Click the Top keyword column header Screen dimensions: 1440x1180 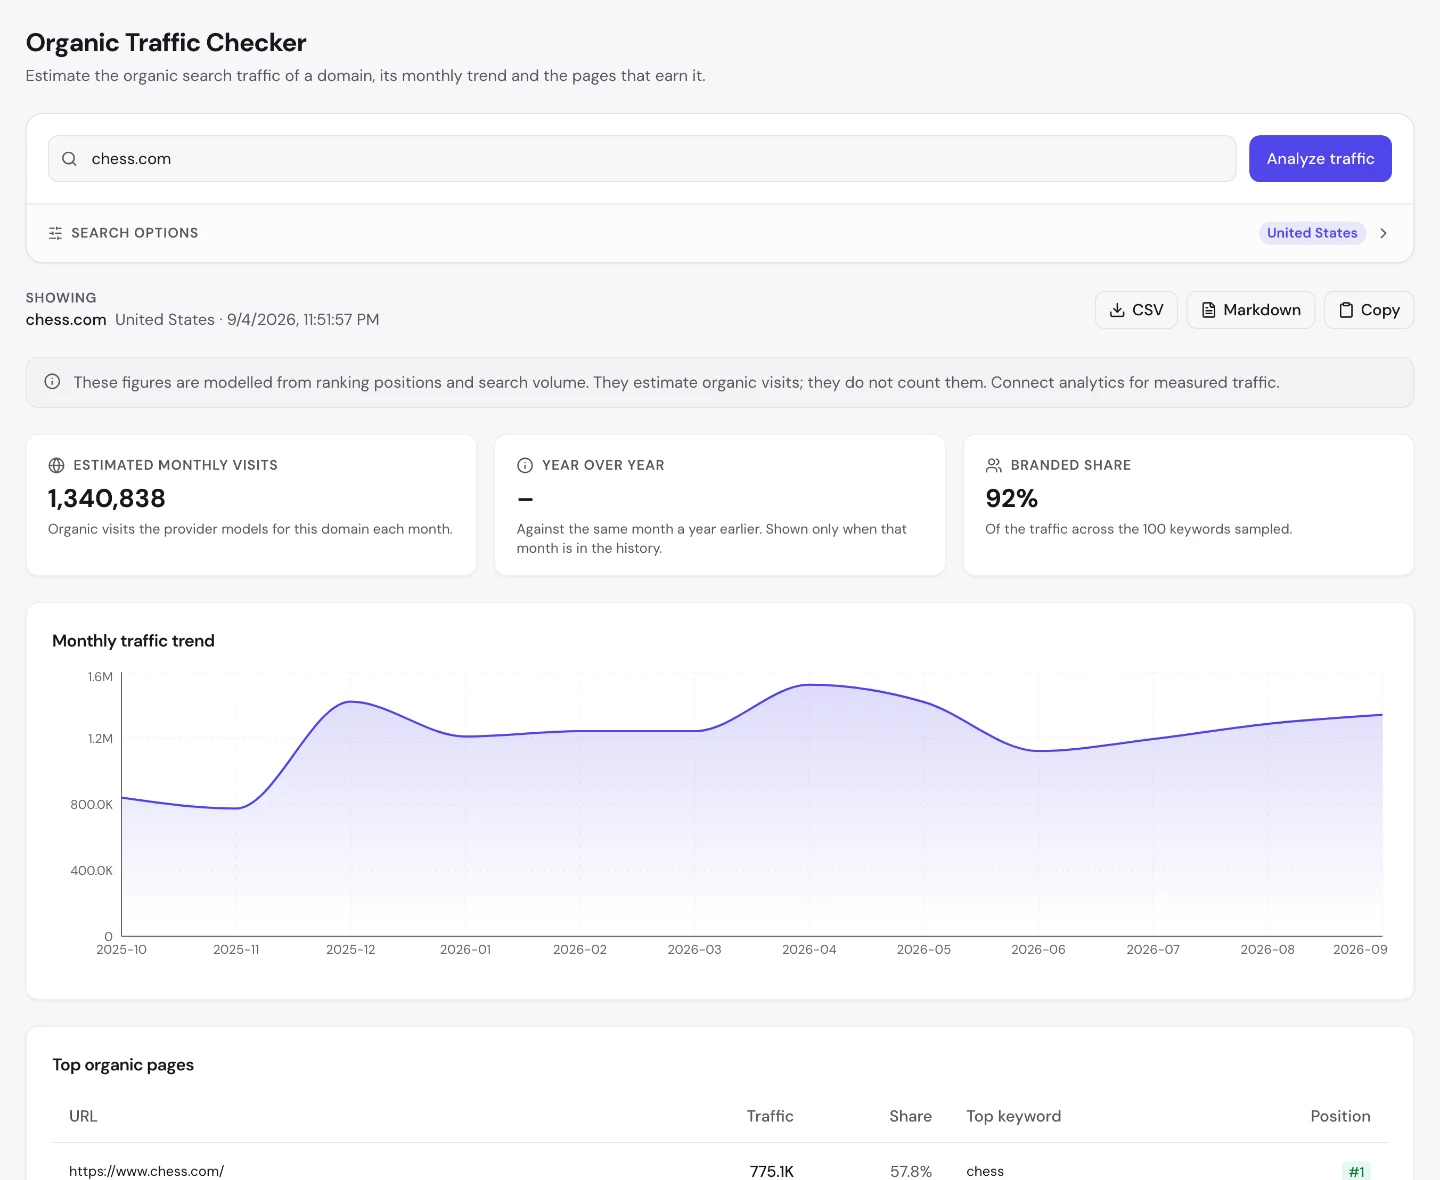[x=1014, y=1116]
